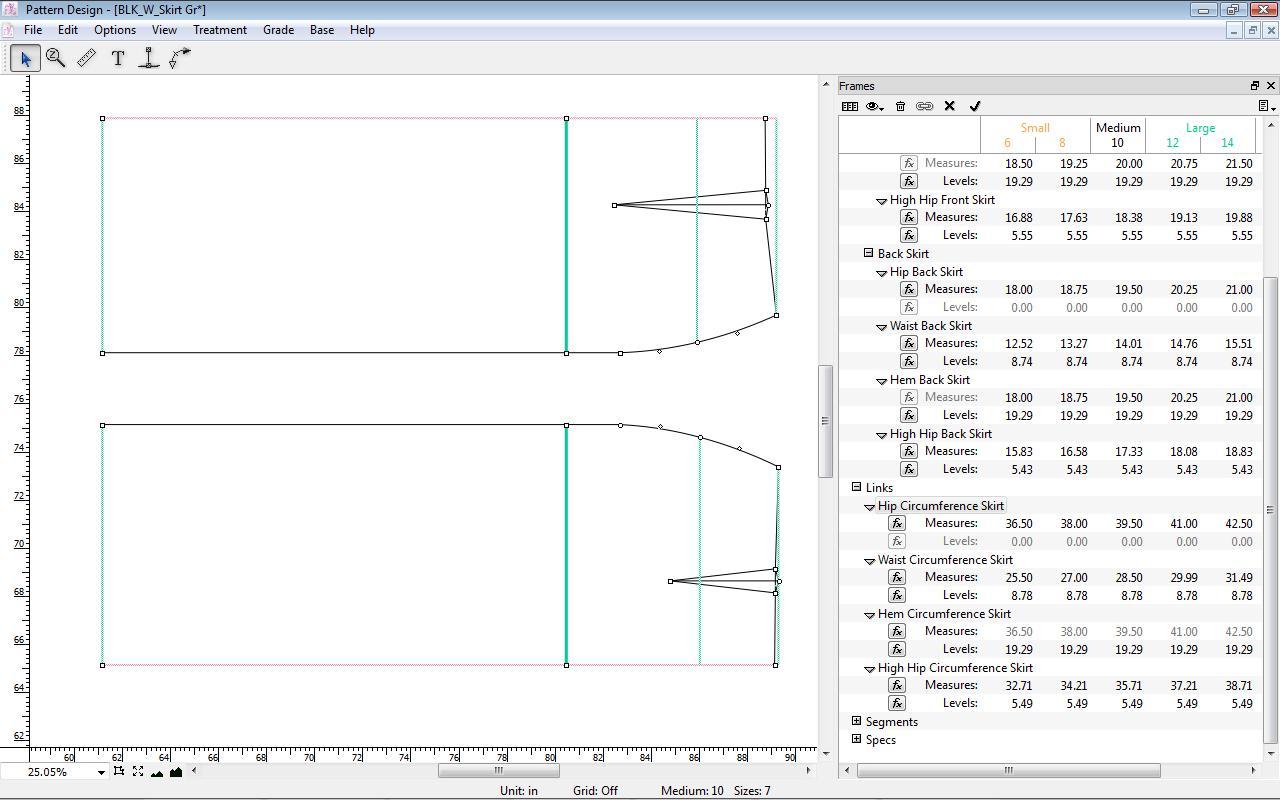
Task: Click the Medium 10 size column header
Action: (x=1117, y=135)
